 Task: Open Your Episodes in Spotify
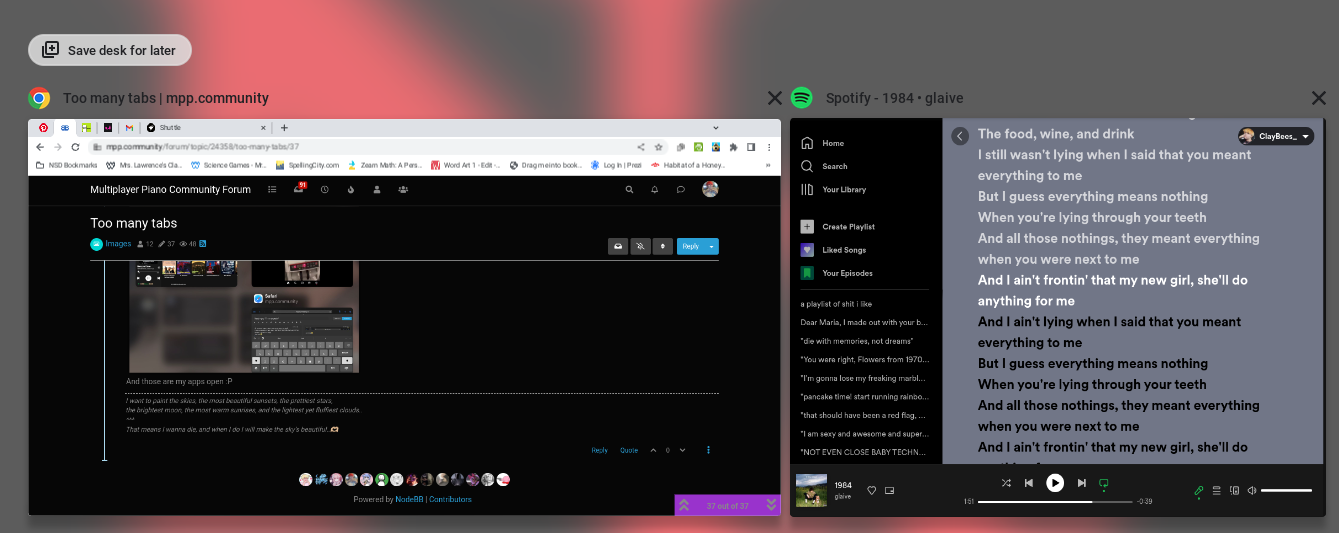836,273
